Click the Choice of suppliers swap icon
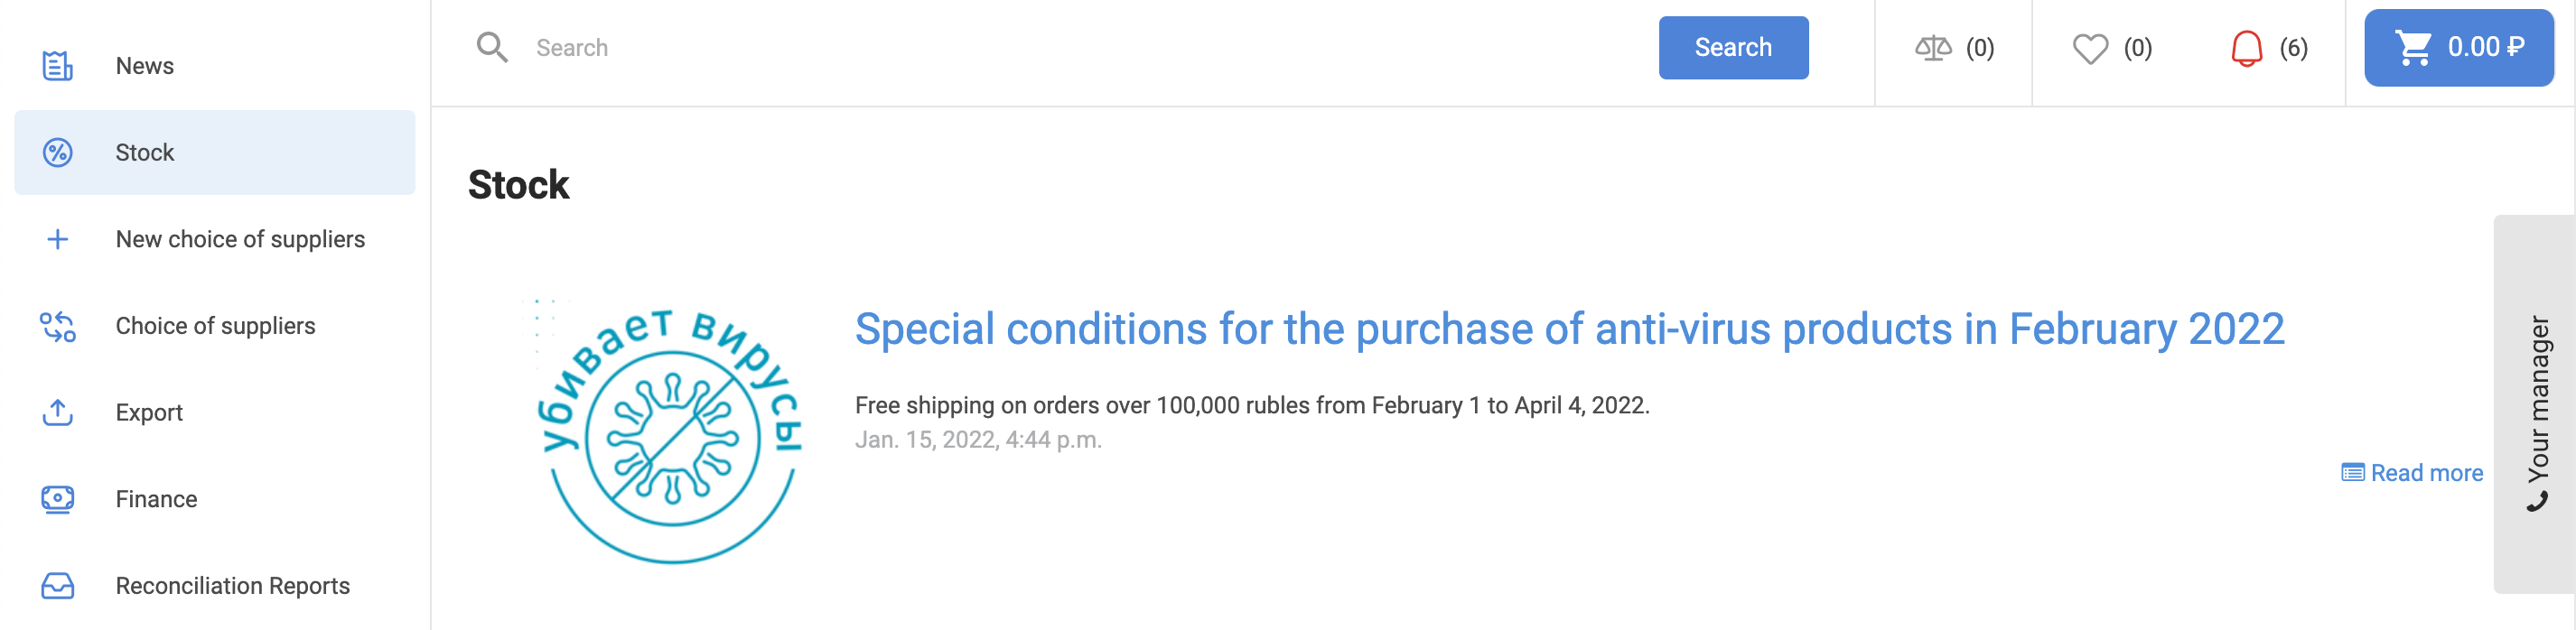The image size is (2576, 630). coord(57,326)
